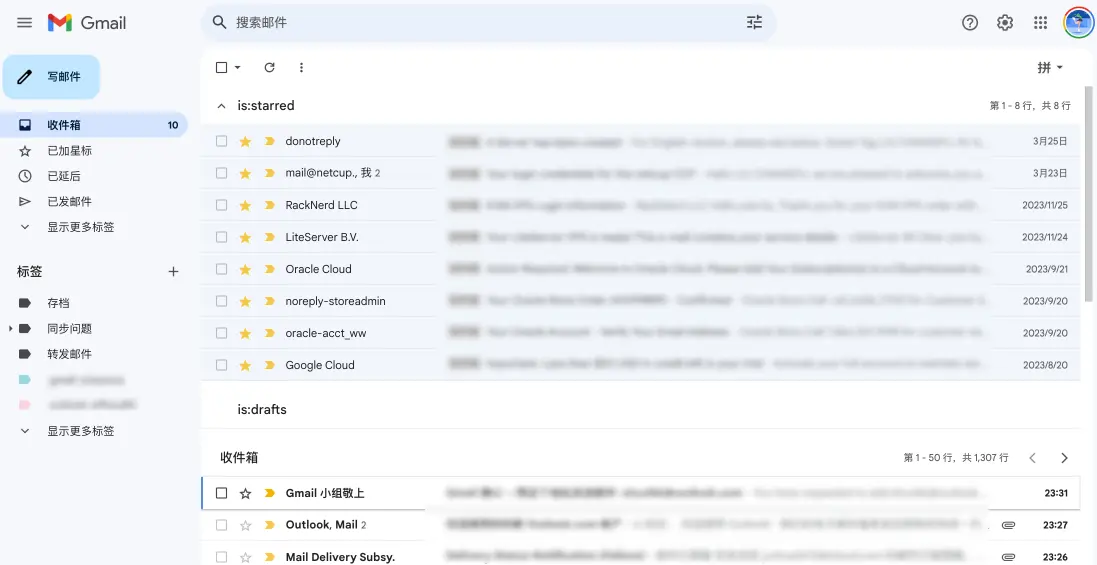Click the Gmail logo
Screen dimensions: 1097x565
(87, 22)
